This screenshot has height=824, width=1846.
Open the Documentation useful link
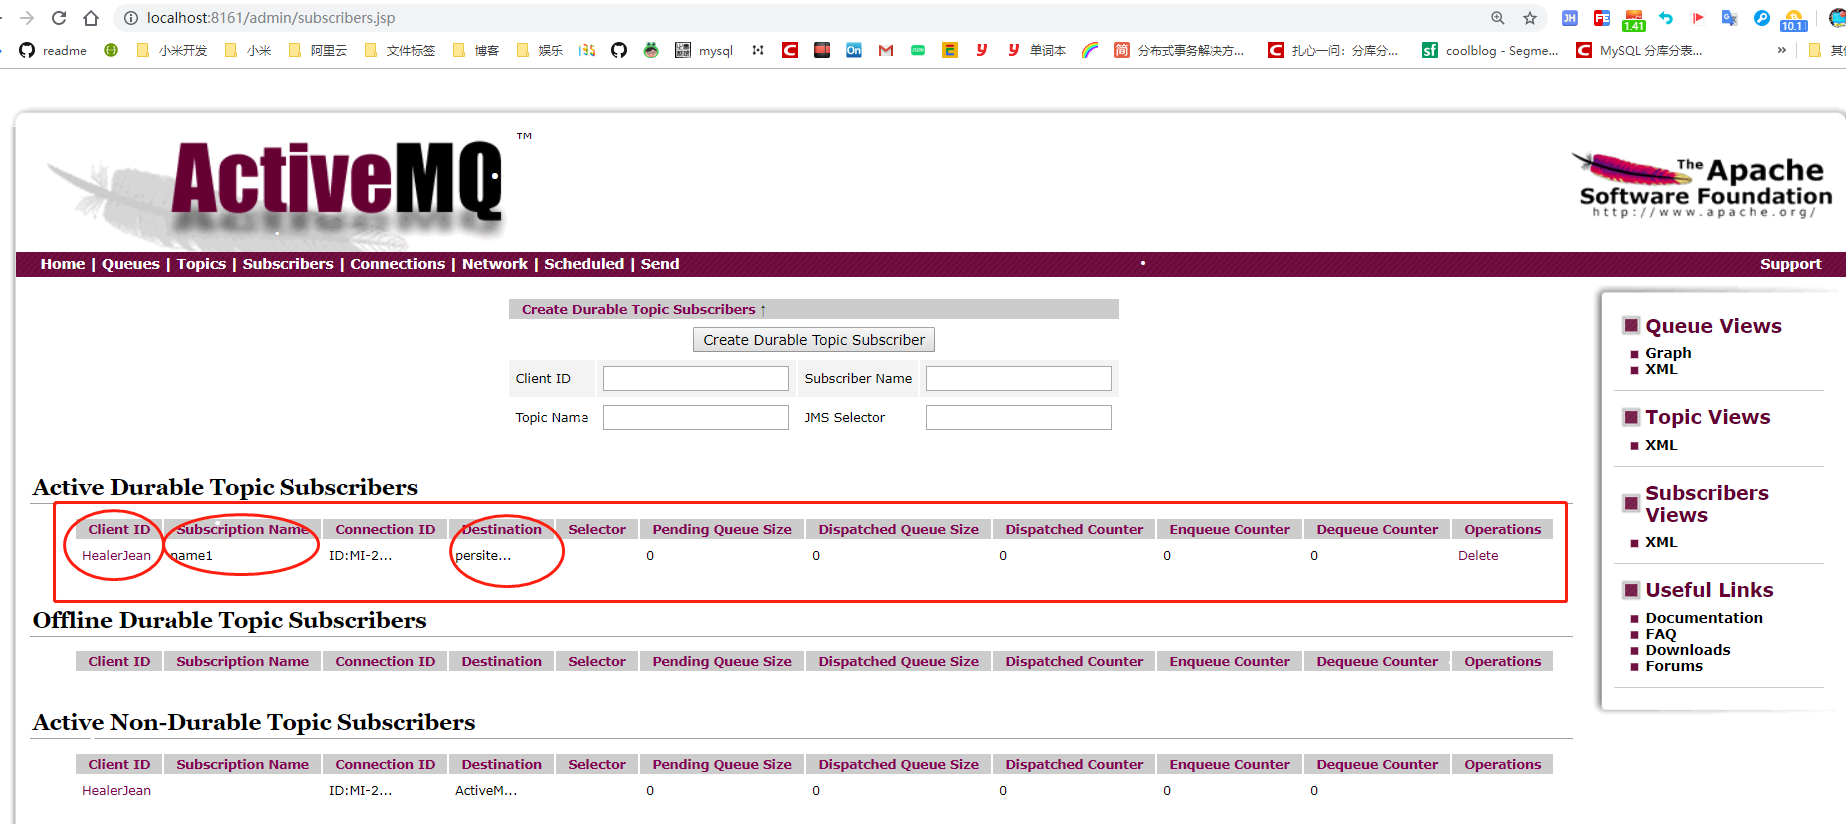tap(1704, 618)
